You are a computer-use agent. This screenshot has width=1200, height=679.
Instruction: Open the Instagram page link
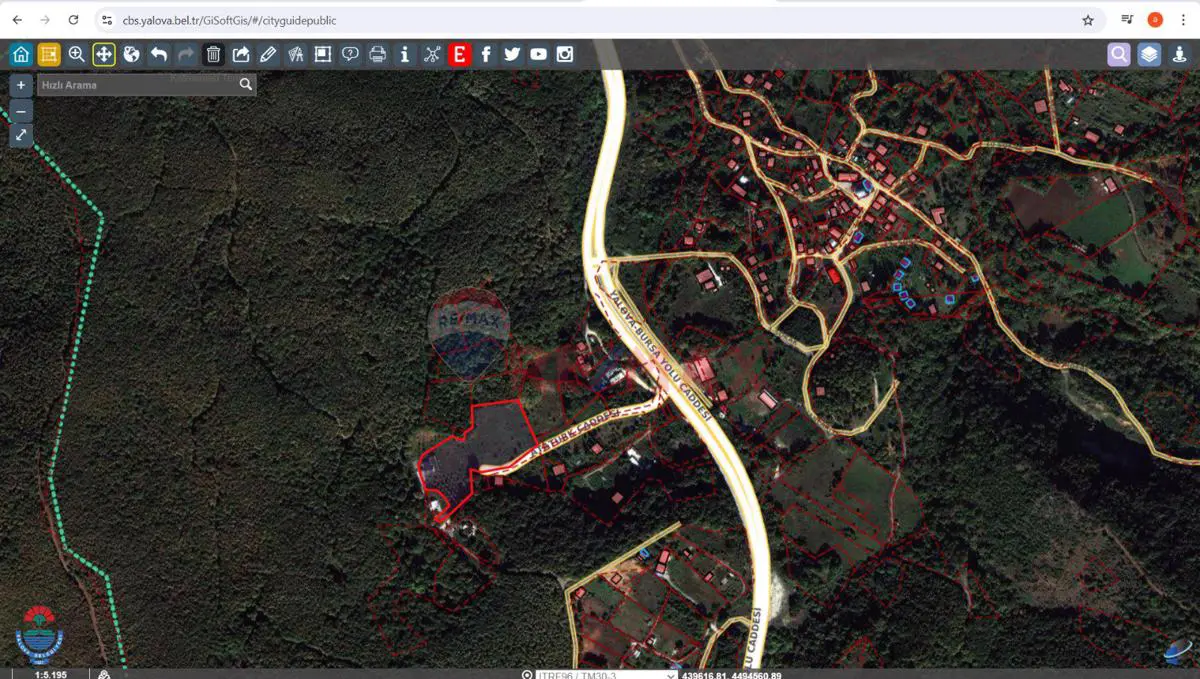pyautogui.click(x=565, y=55)
